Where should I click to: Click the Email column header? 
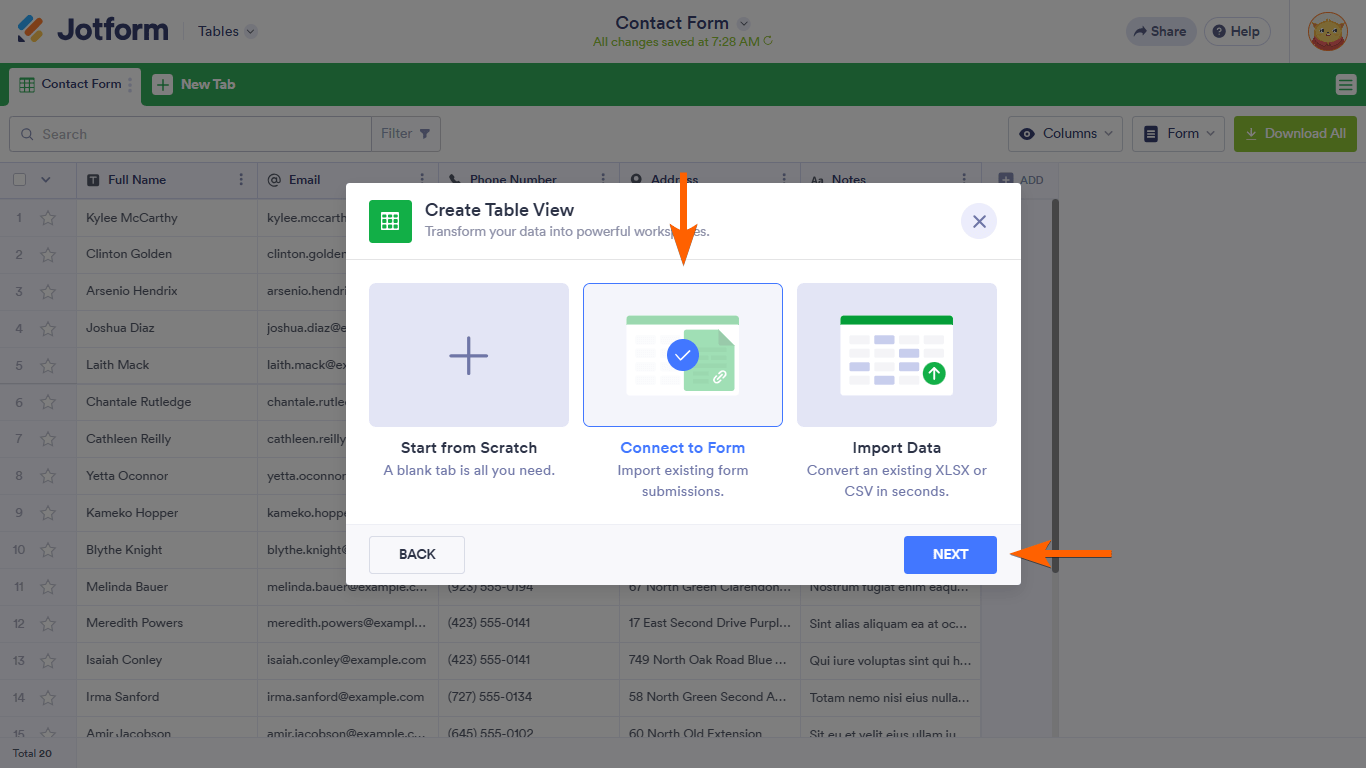pos(348,180)
